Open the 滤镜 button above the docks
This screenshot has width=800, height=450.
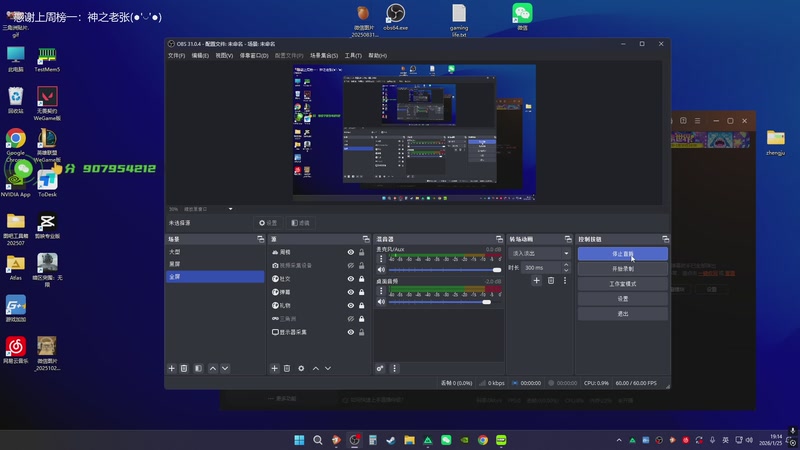(300, 223)
